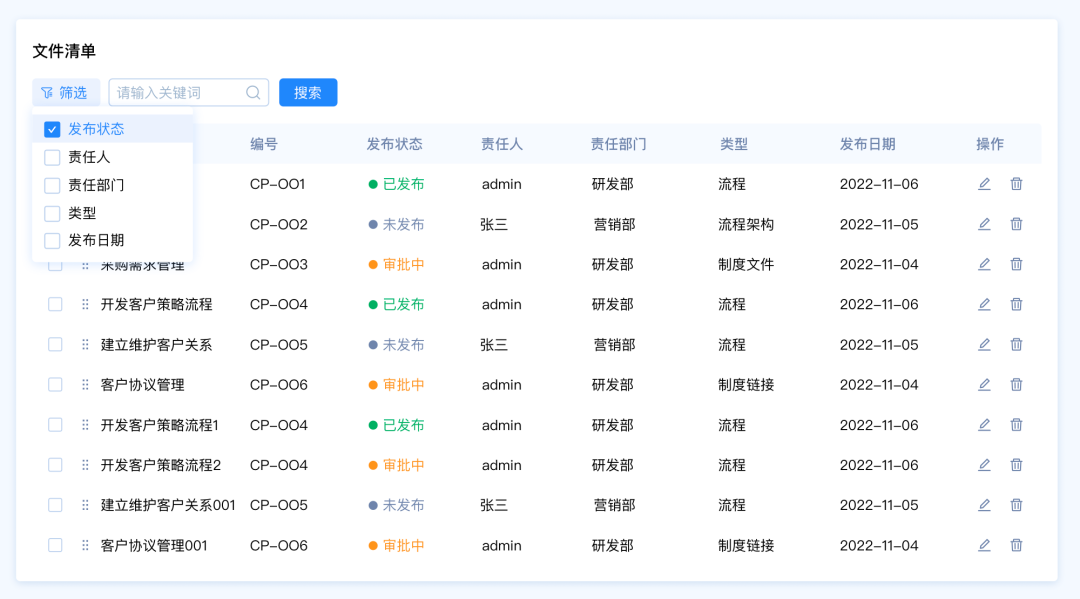Select the row checkbox for 开发客户策略流程
1080x599 pixels.
pyautogui.click(x=55, y=305)
